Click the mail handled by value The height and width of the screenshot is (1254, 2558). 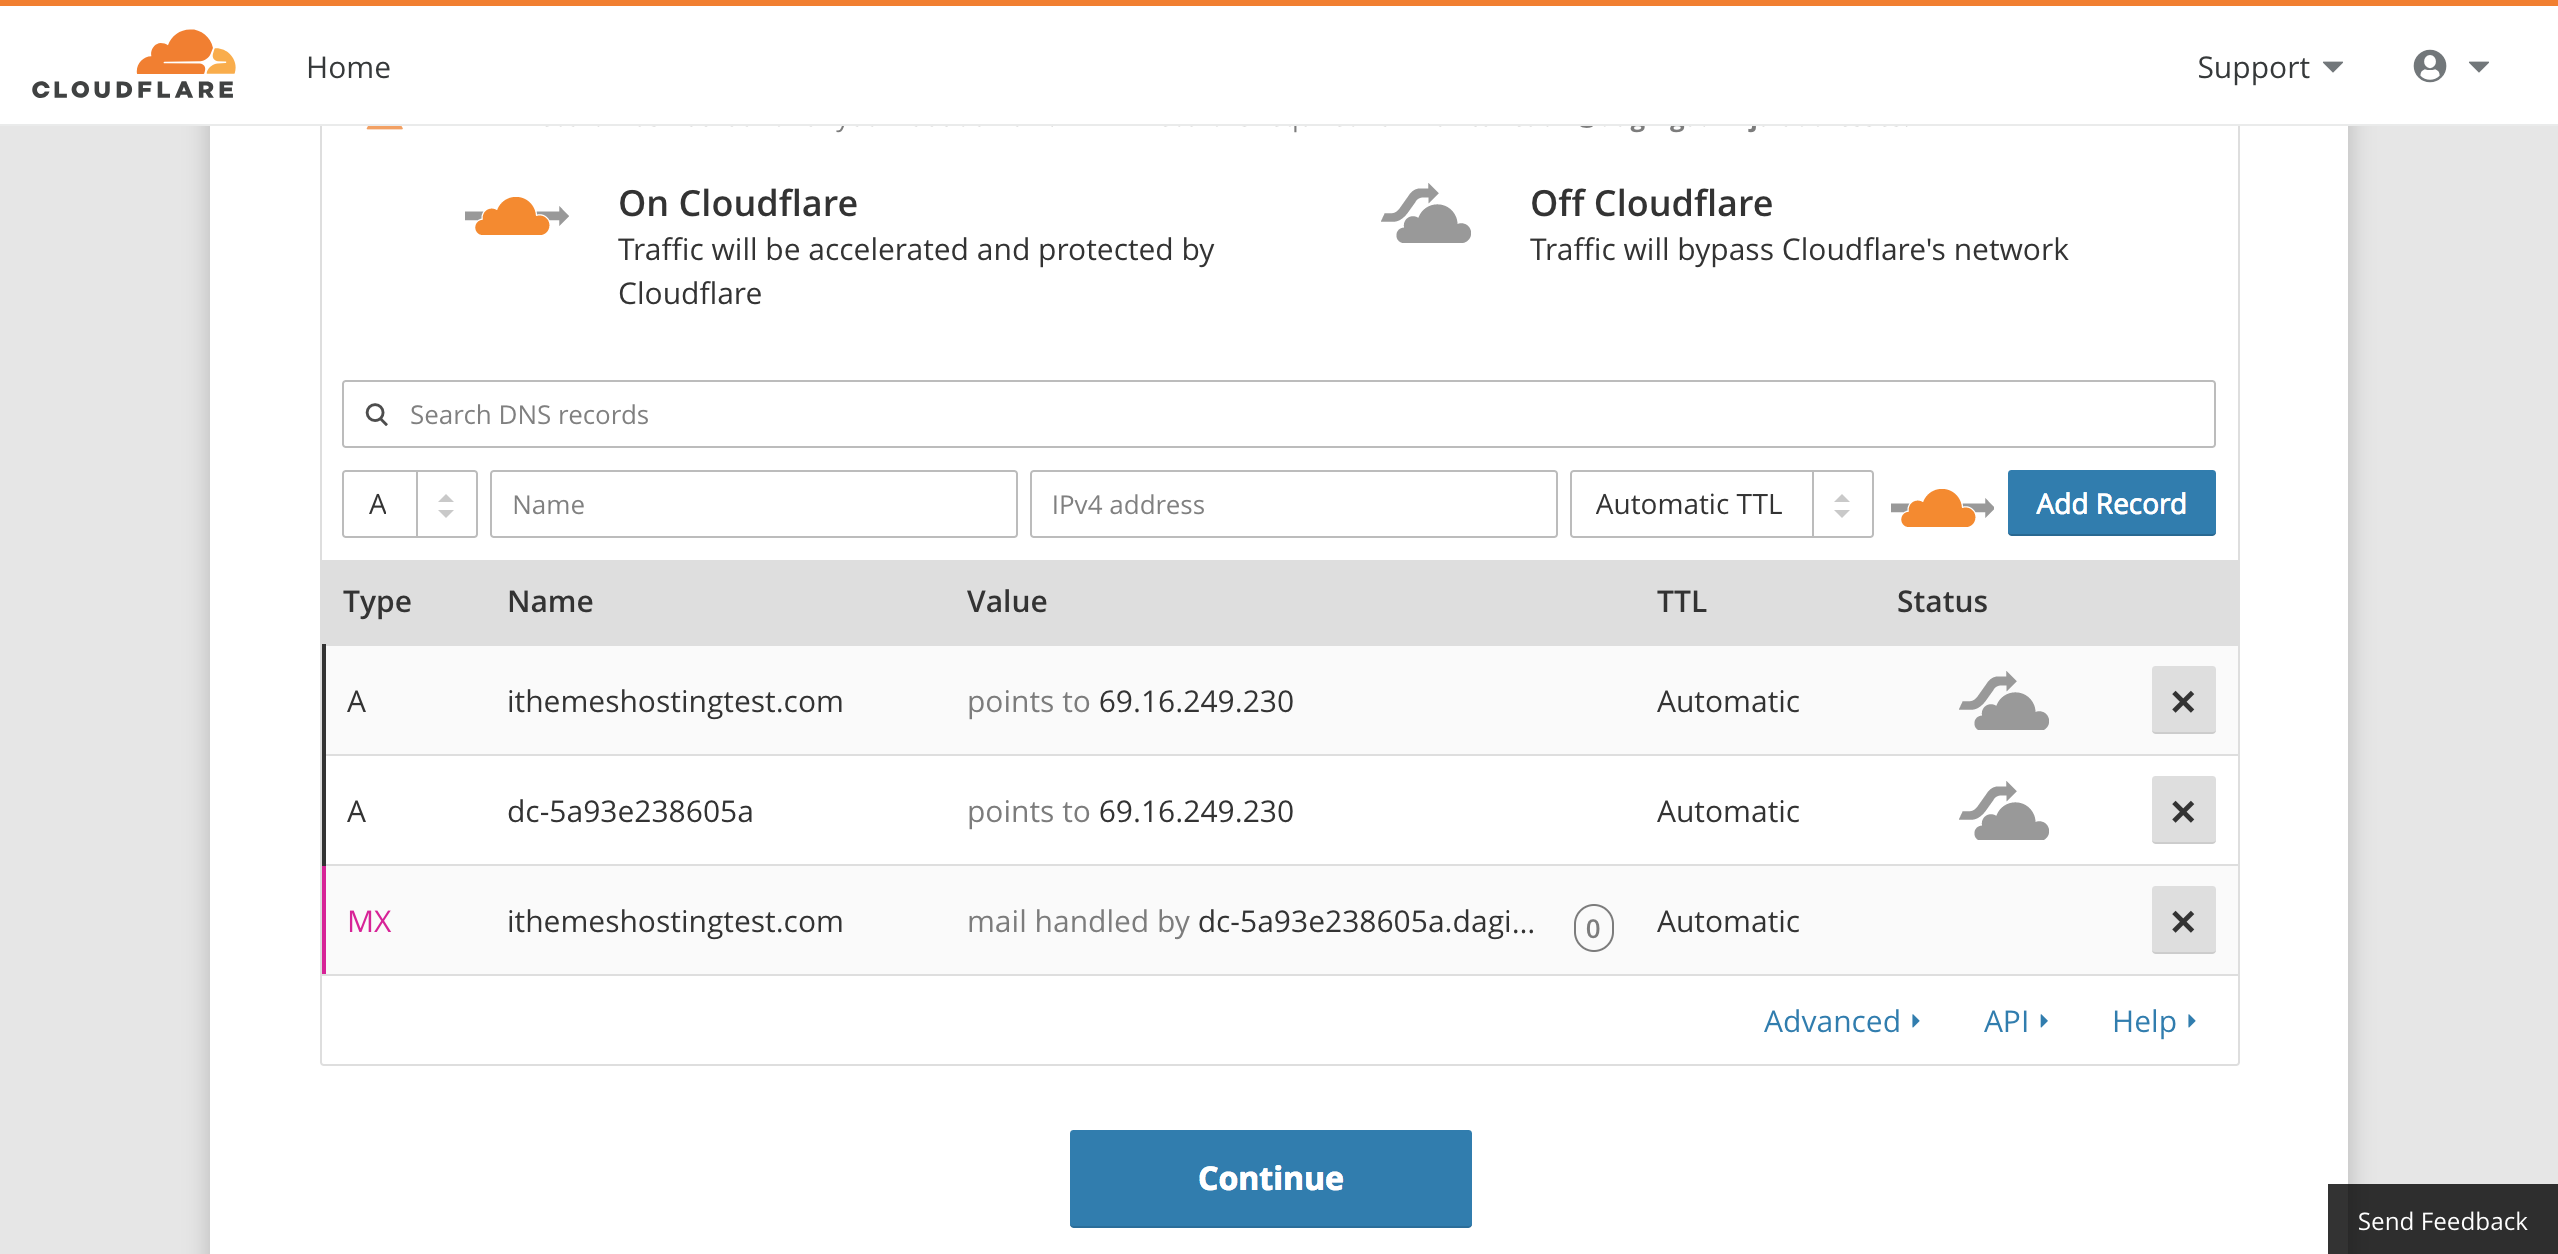pyautogui.click(x=1251, y=921)
